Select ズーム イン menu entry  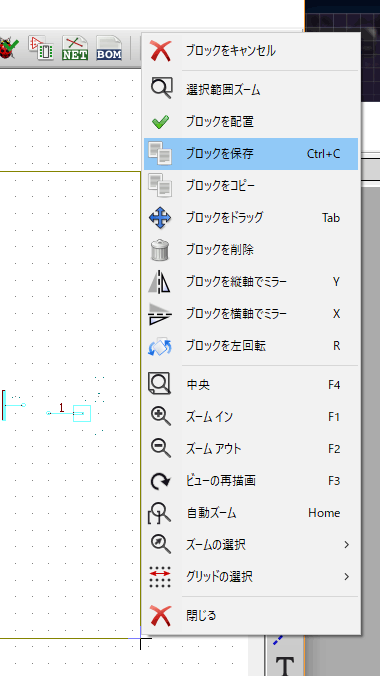click(251, 417)
